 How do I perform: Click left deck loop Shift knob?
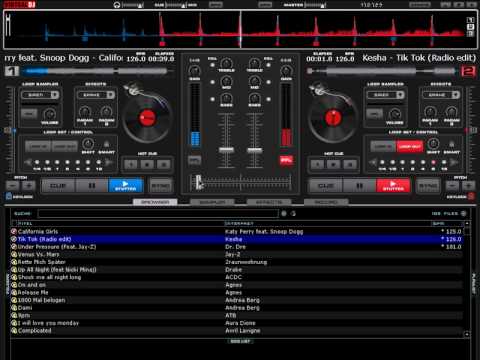click(x=88, y=144)
